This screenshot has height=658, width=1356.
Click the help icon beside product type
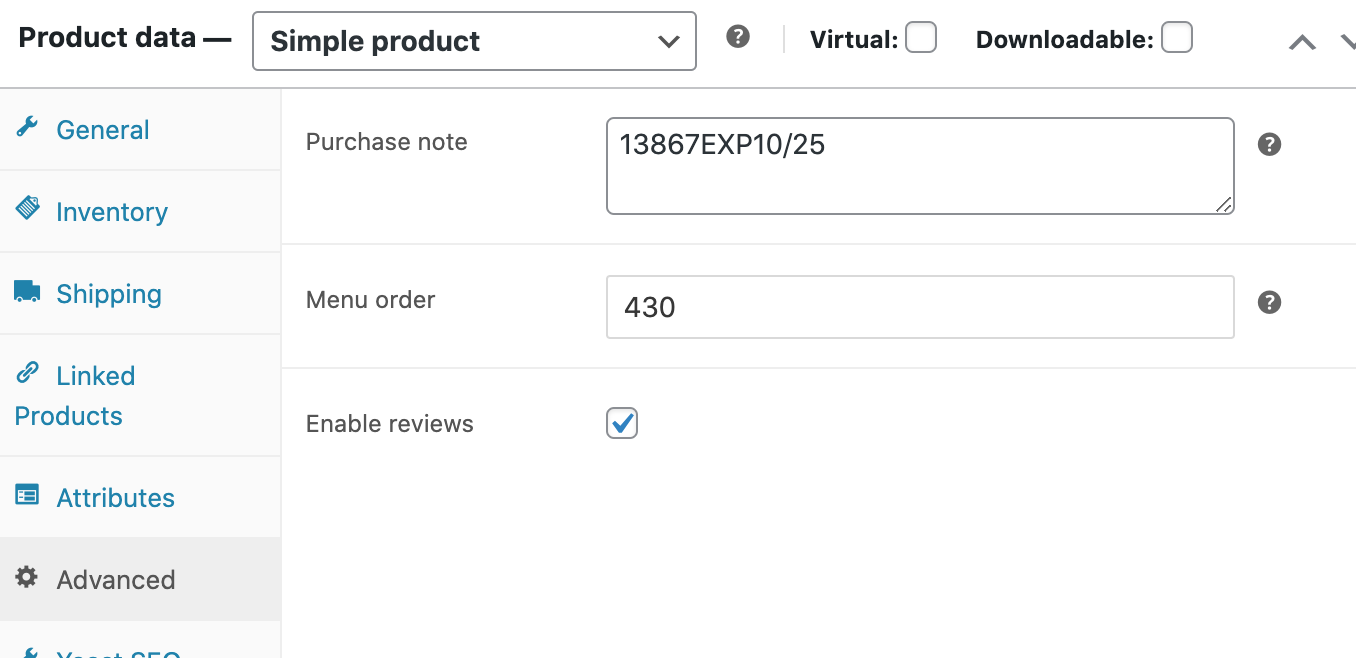738,37
